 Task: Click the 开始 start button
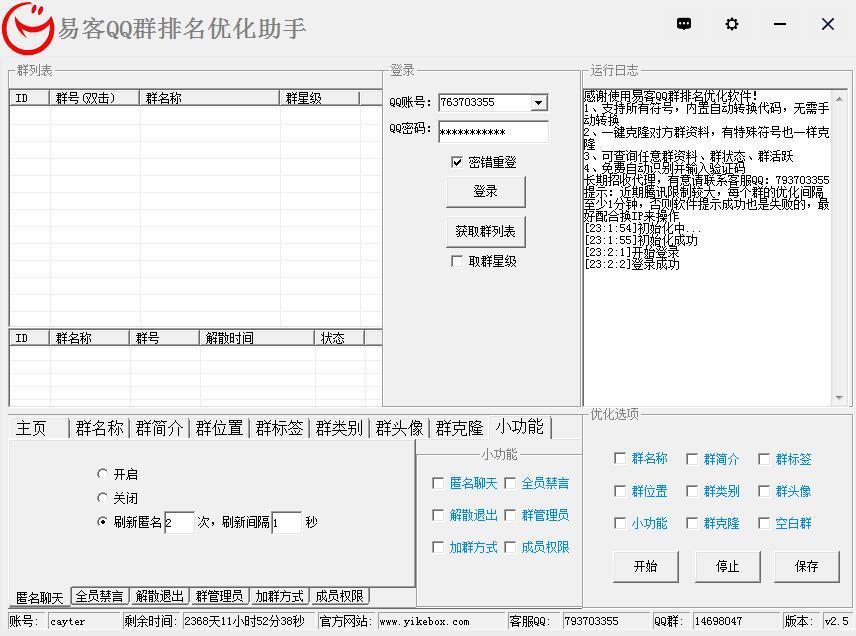tap(646, 566)
